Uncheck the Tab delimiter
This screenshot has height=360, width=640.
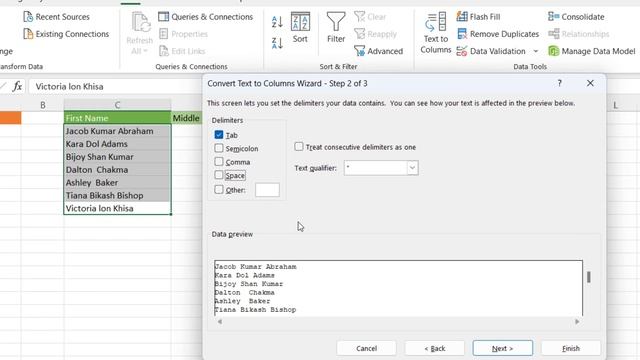coord(219,135)
